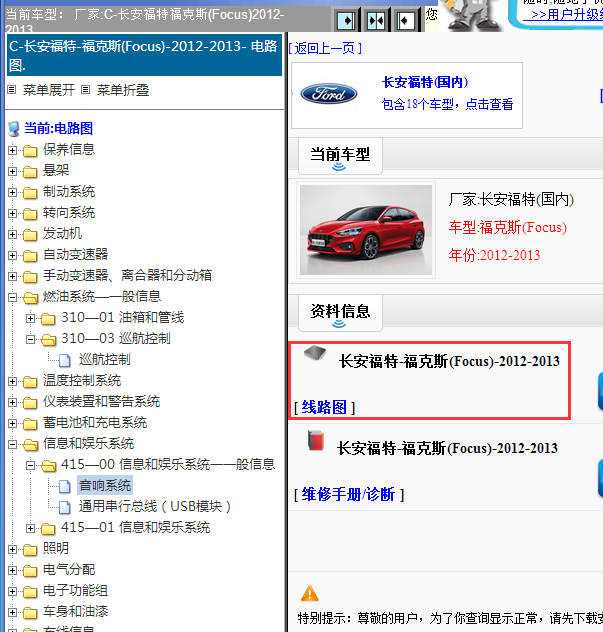Click the 车型:福克斯(Focus) red text

pos(507,228)
